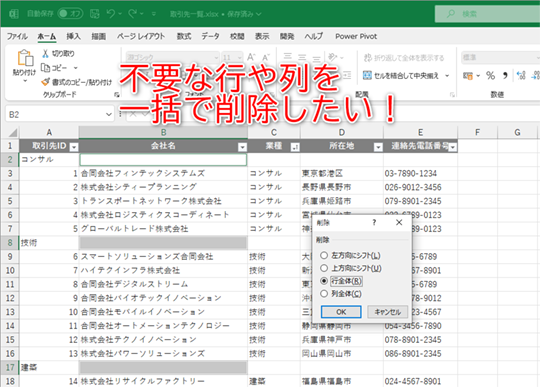The width and height of the screenshot is (540, 387).
Task: Open the 所在地 filter arrow
Action: click(378, 147)
